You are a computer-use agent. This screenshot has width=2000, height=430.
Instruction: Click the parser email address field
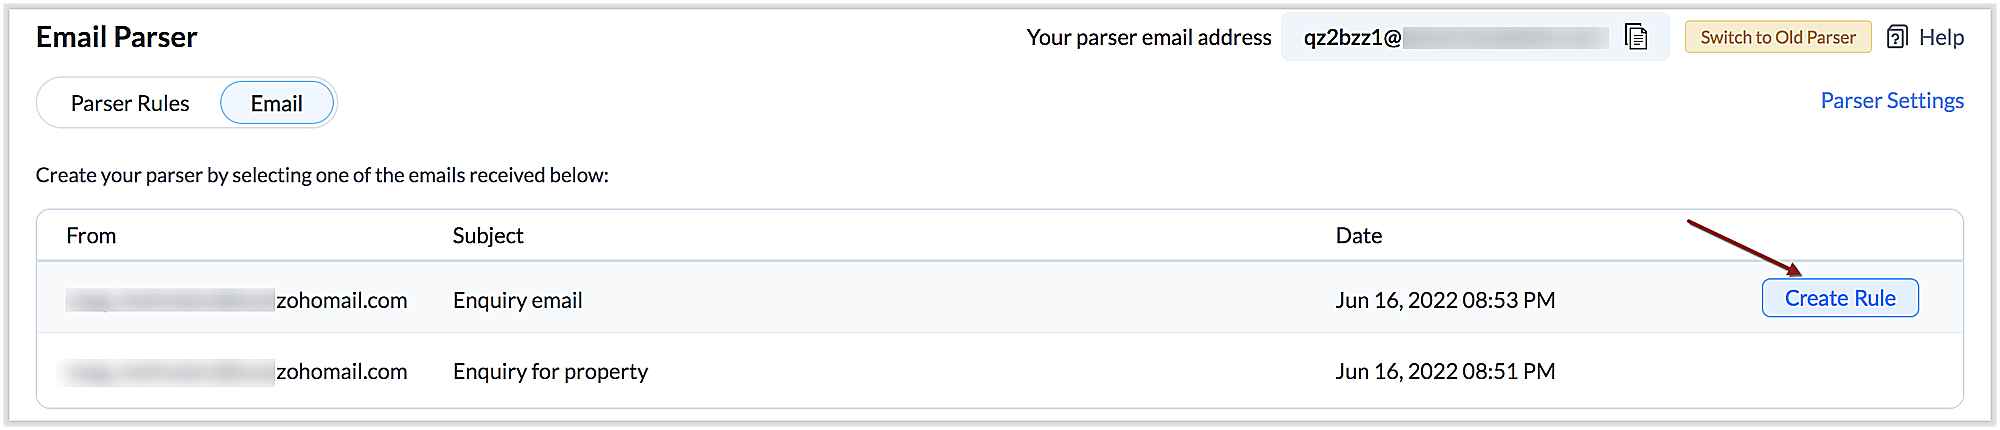pyautogui.click(x=1455, y=37)
